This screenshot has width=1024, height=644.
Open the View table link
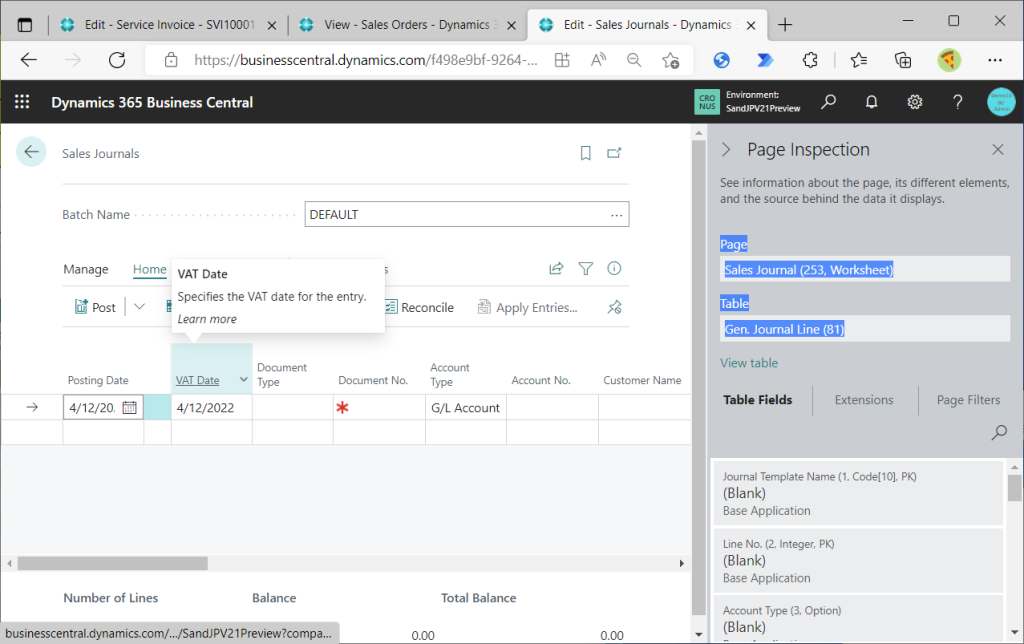click(749, 363)
